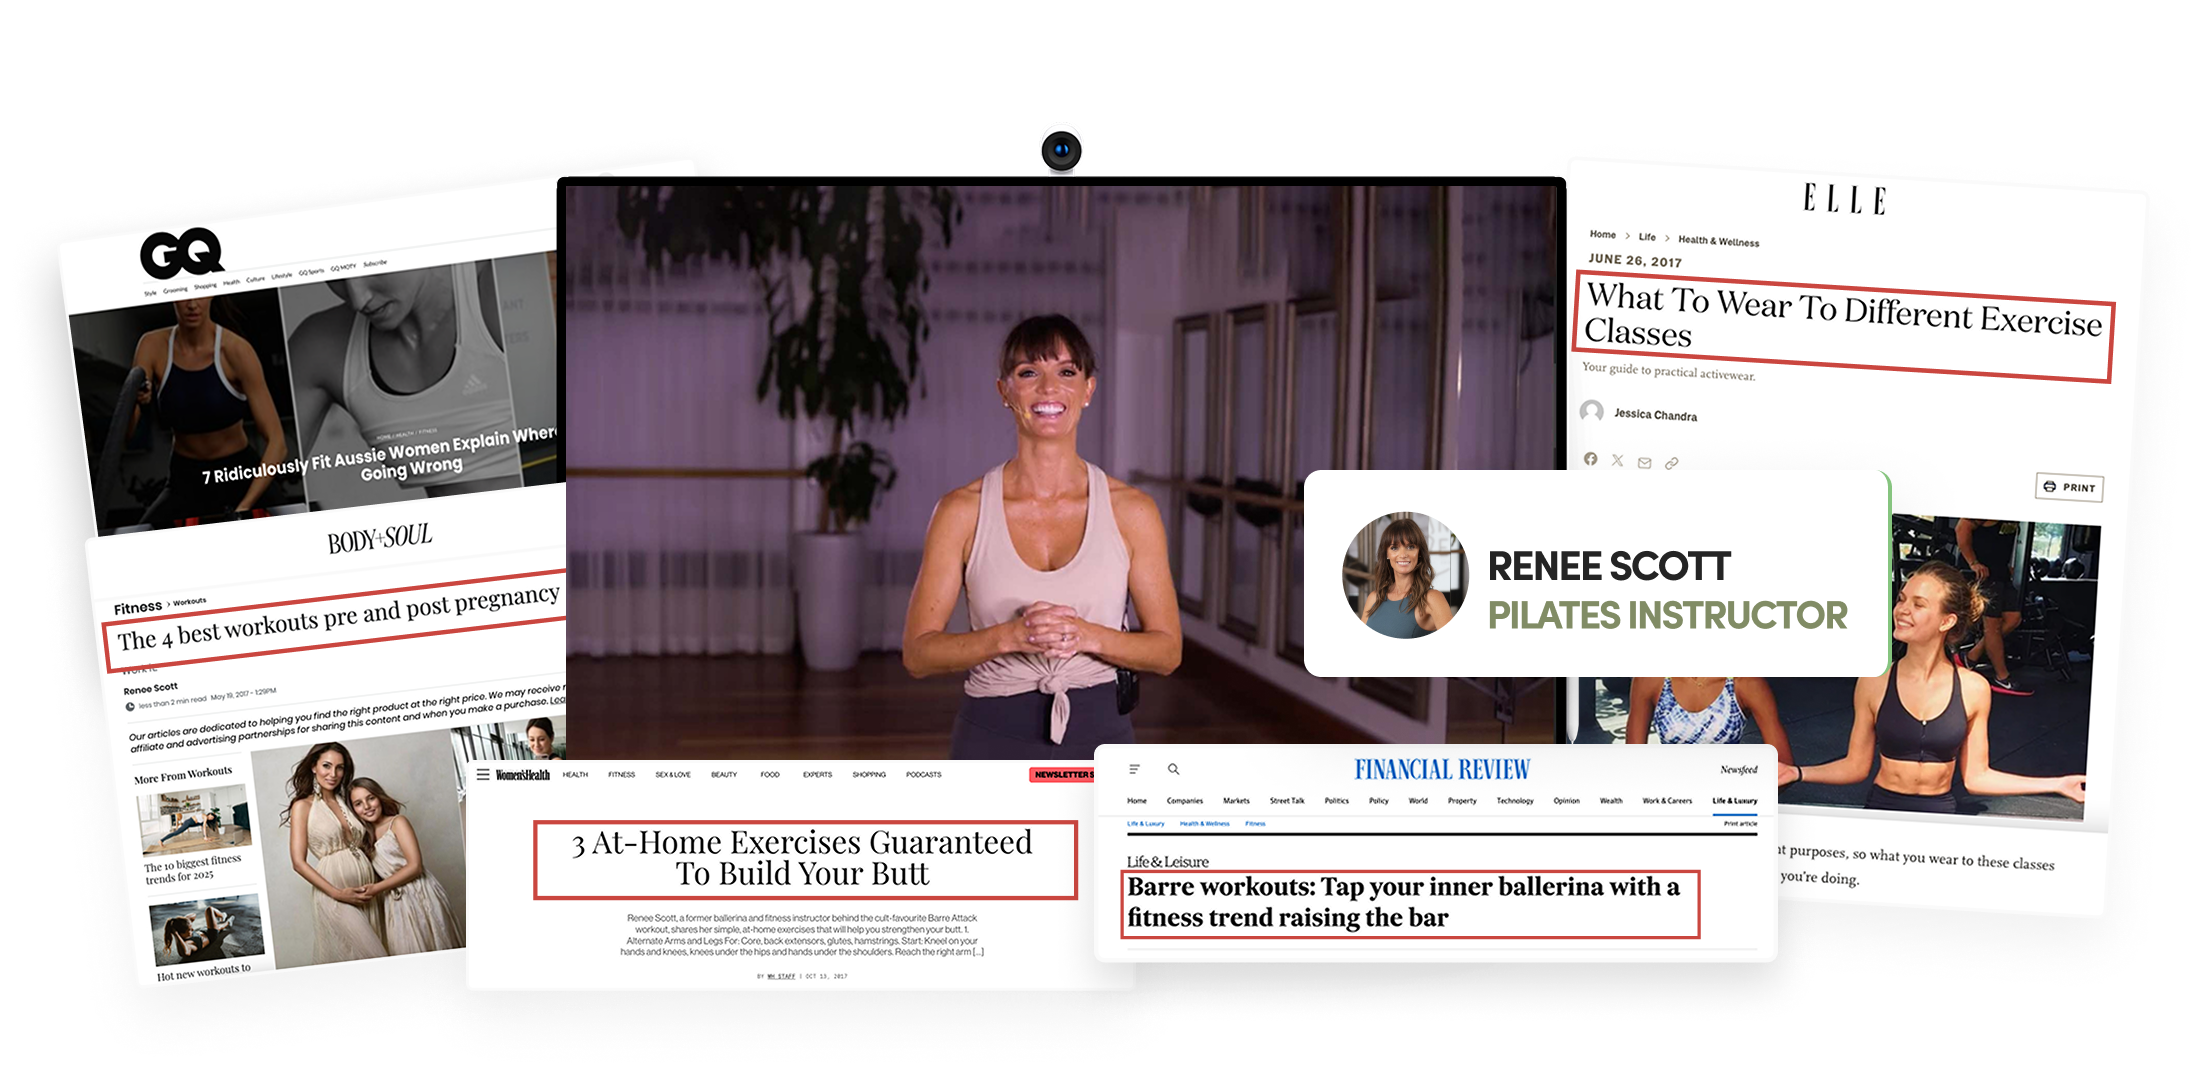Click the Financial Review Print article link

[x=1740, y=824]
